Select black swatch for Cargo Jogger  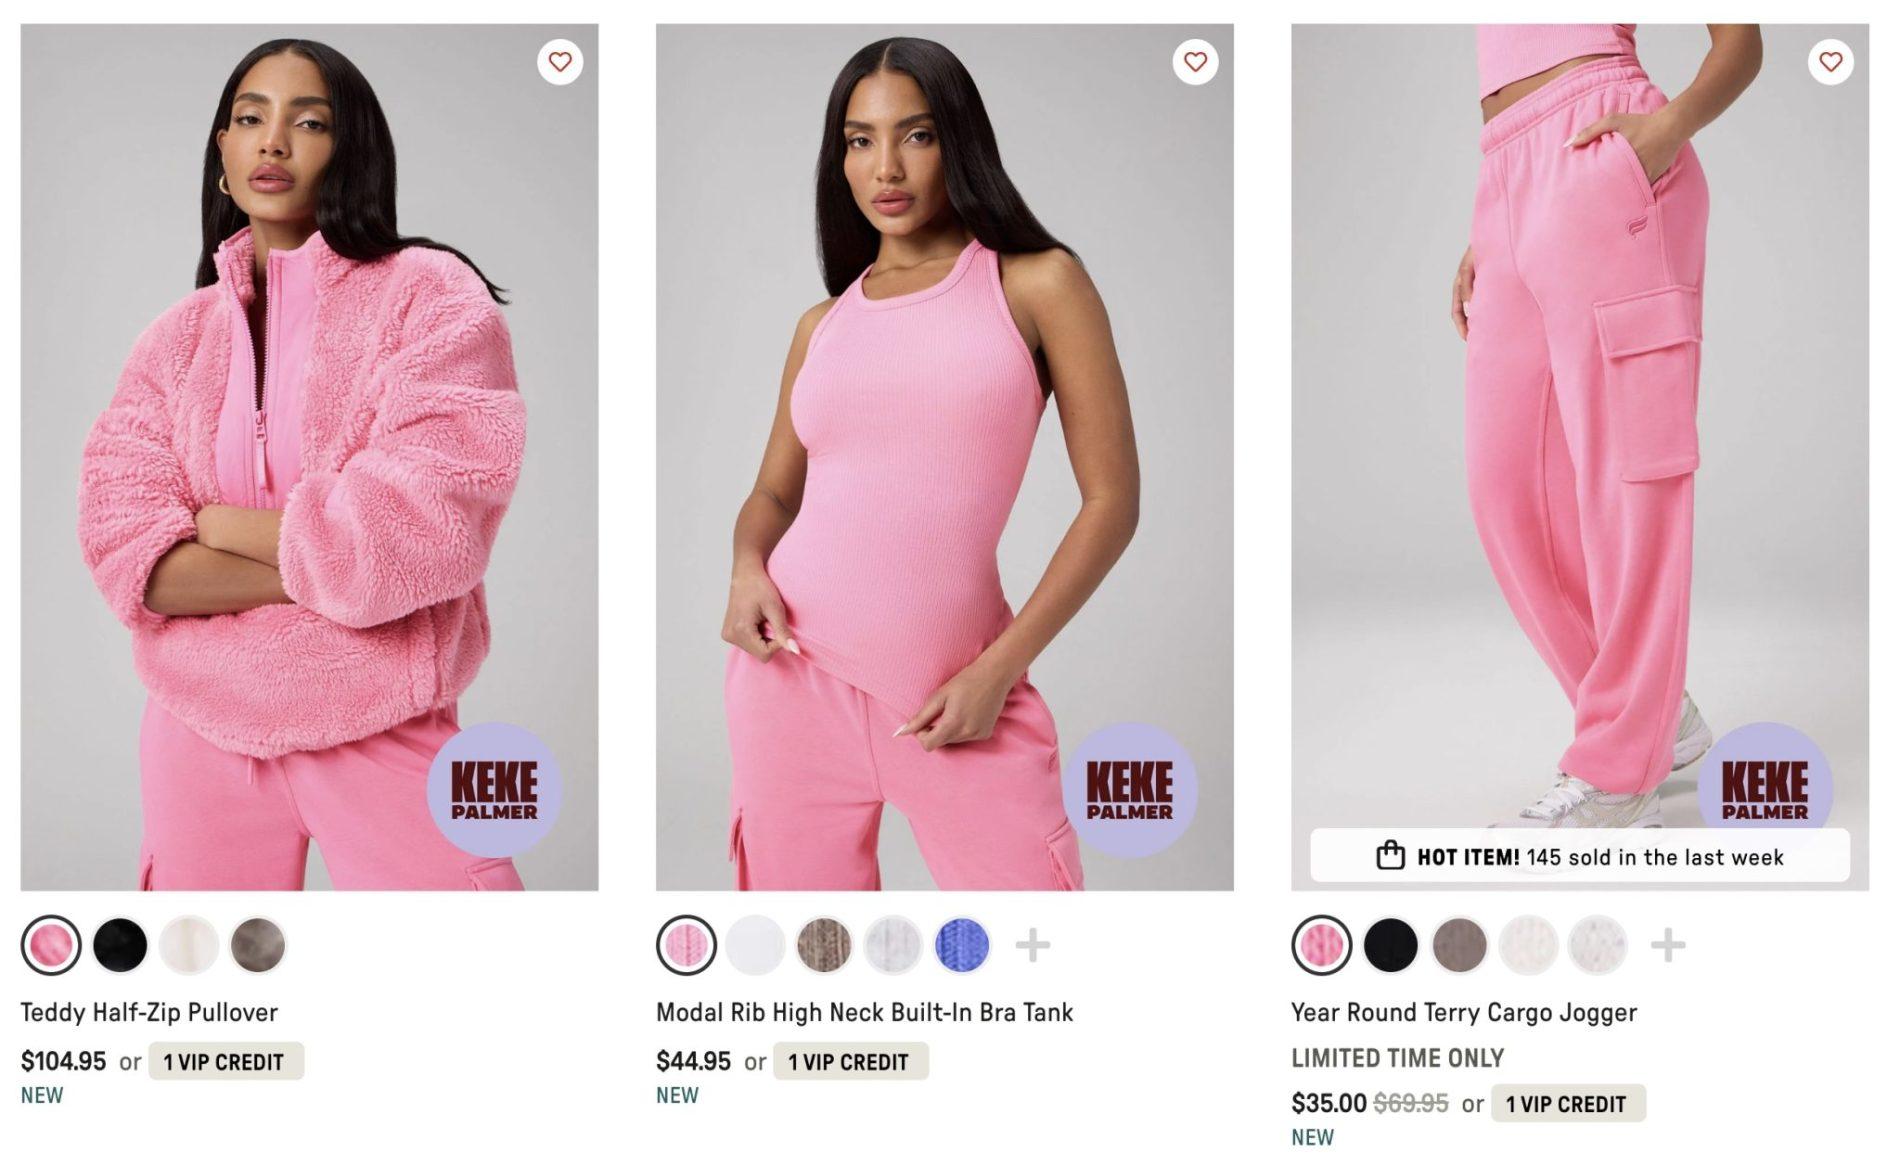click(x=1390, y=945)
